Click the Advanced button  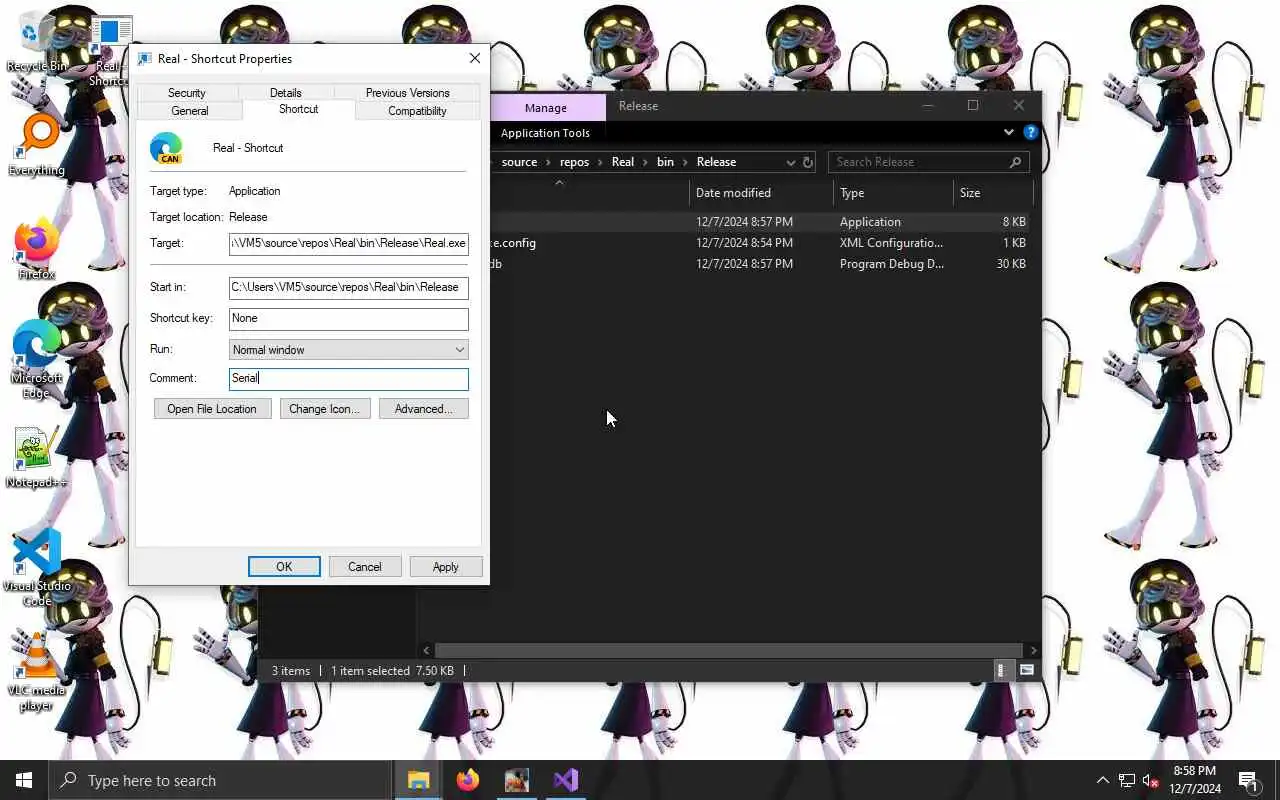click(x=423, y=409)
